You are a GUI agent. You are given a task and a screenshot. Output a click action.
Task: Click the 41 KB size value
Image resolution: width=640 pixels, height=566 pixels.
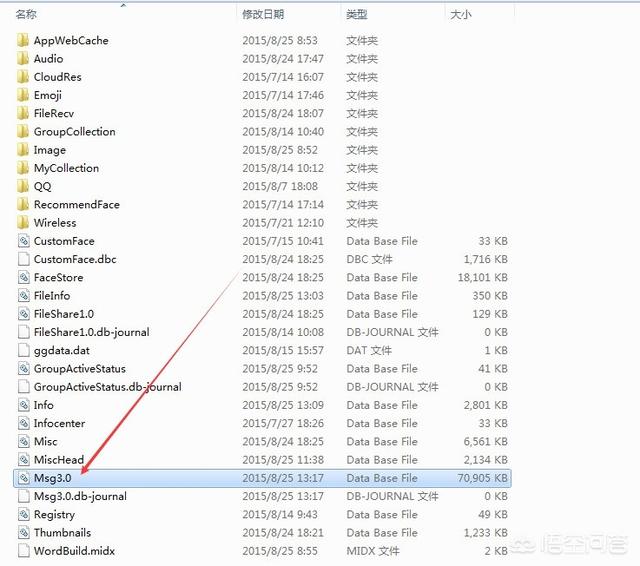point(493,368)
